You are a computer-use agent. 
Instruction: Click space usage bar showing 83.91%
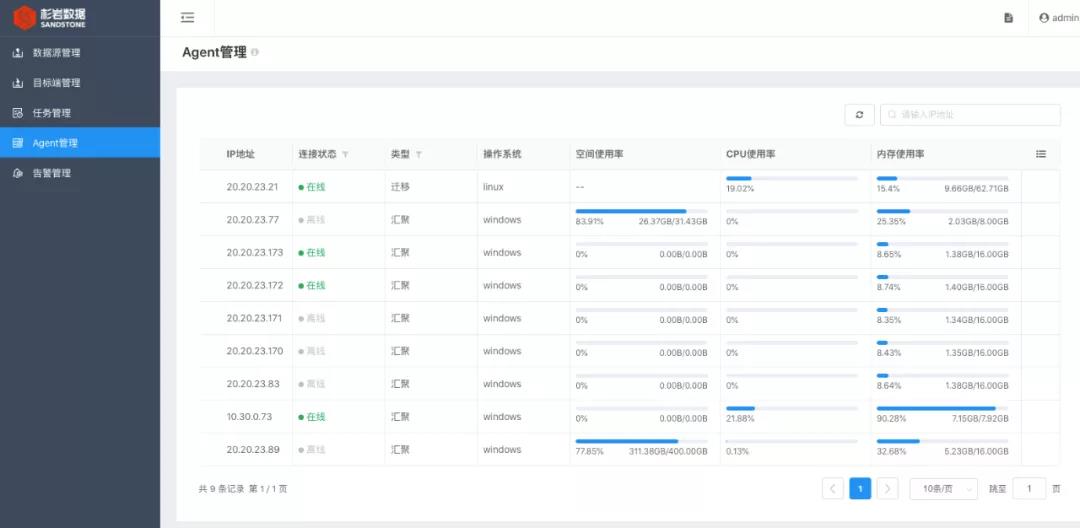pos(641,211)
